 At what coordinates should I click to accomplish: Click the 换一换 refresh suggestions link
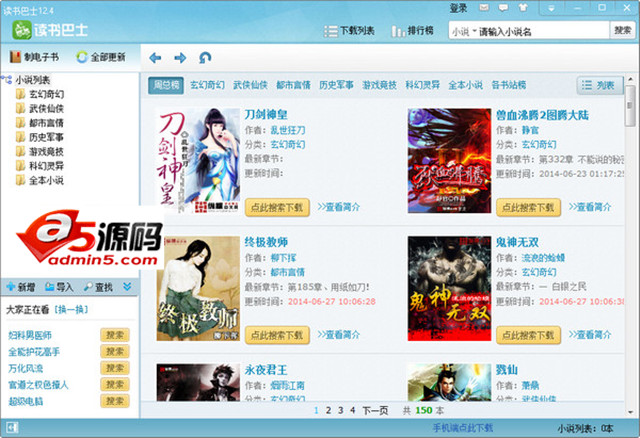point(71,310)
